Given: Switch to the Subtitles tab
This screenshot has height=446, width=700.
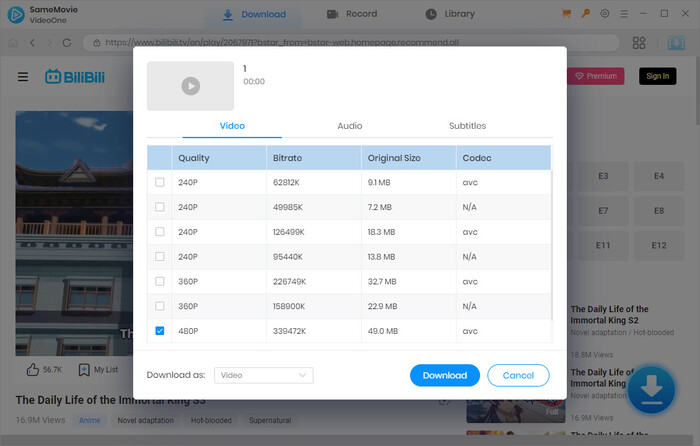Looking at the screenshot, I should point(467,126).
